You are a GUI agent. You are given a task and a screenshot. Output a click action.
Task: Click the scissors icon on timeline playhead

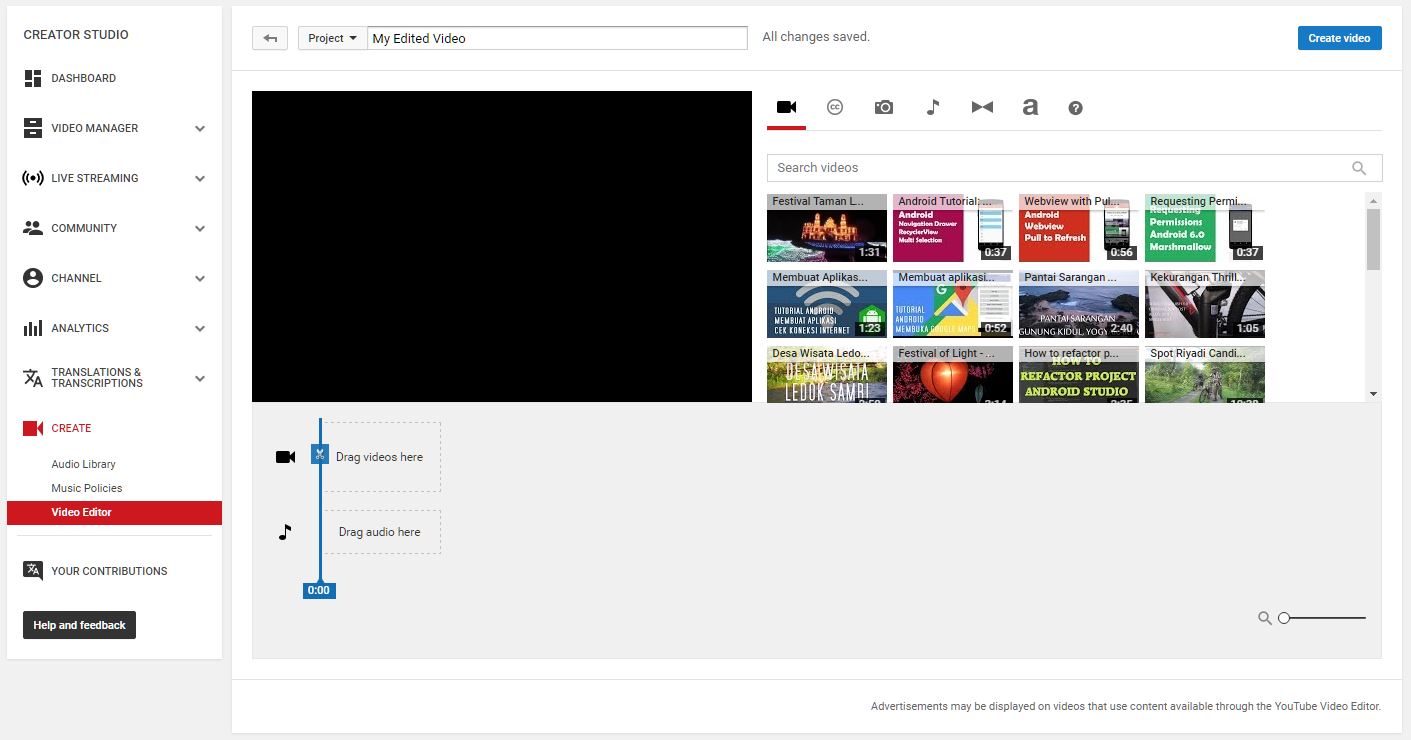point(319,455)
